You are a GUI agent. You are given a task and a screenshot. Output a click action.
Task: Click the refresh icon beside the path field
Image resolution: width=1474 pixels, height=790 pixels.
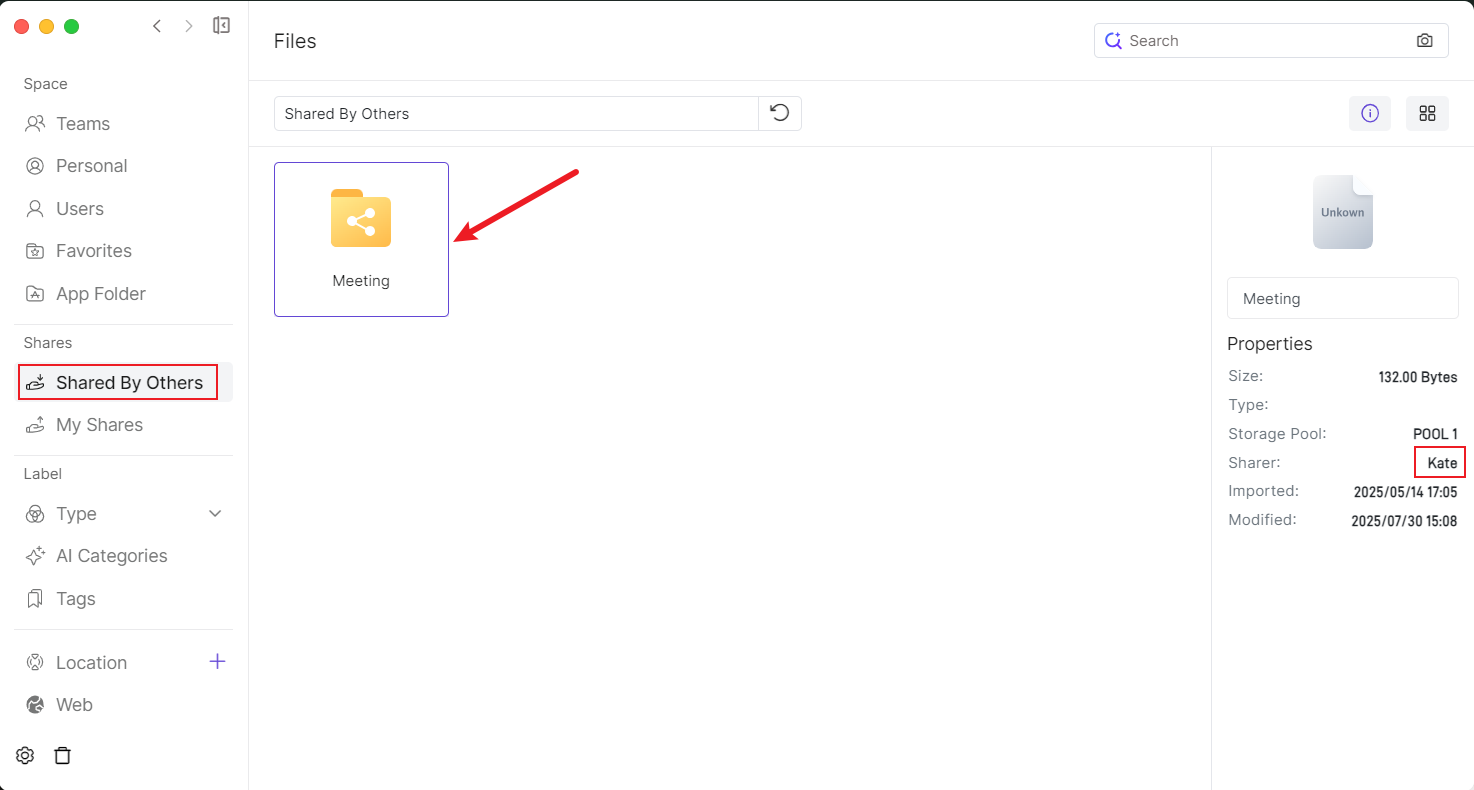pyautogui.click(x=780, y=113)
